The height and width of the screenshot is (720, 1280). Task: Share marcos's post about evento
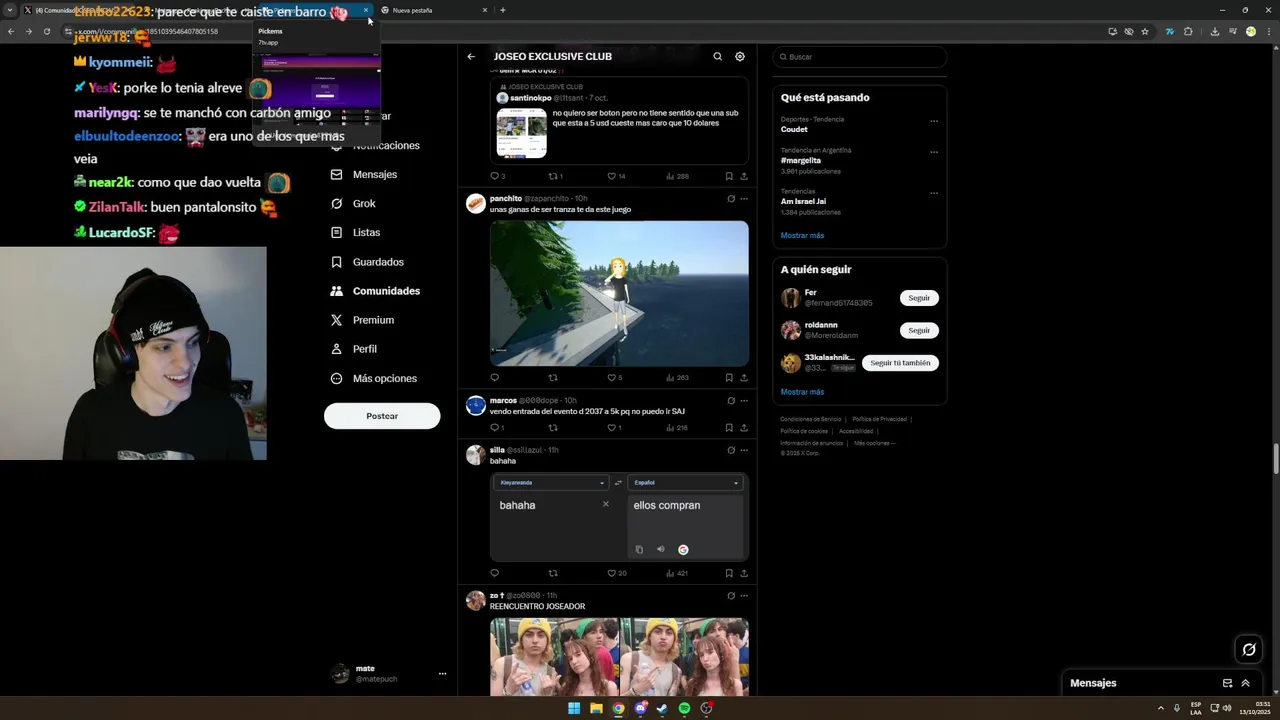coord(744,428)
